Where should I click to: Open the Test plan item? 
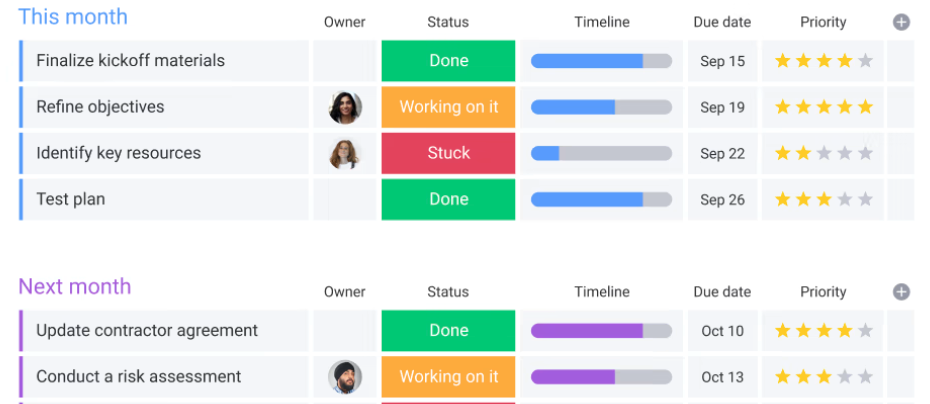pos(70,199)
